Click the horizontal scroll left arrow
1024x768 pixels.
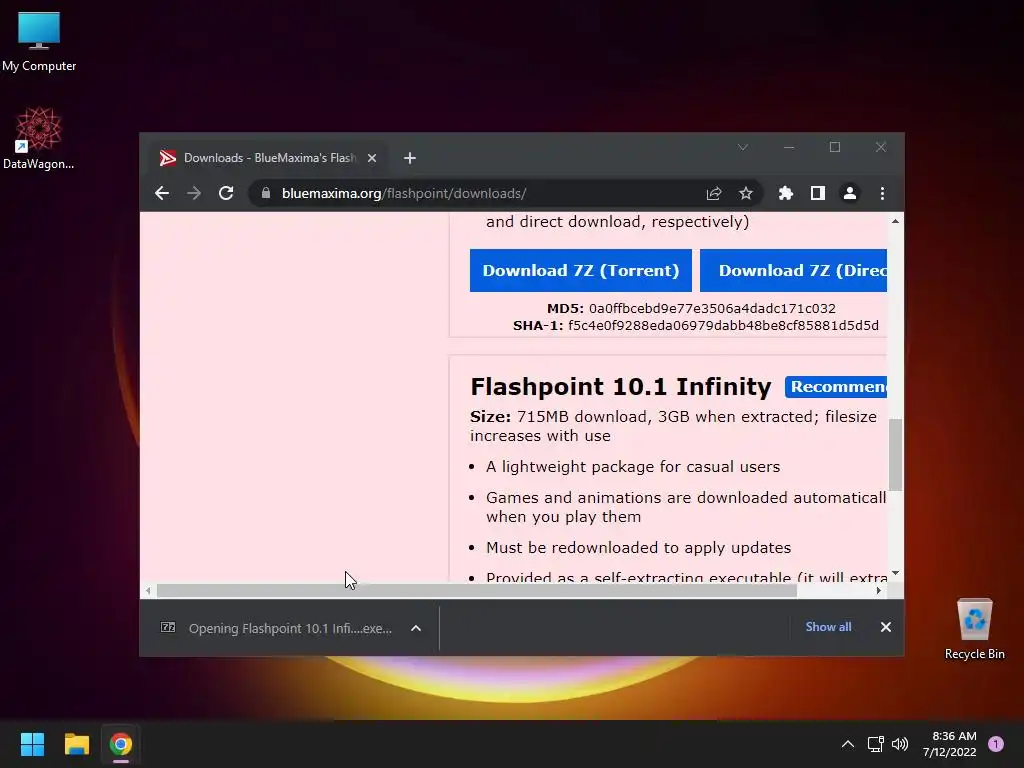click(x=148, y=591)
